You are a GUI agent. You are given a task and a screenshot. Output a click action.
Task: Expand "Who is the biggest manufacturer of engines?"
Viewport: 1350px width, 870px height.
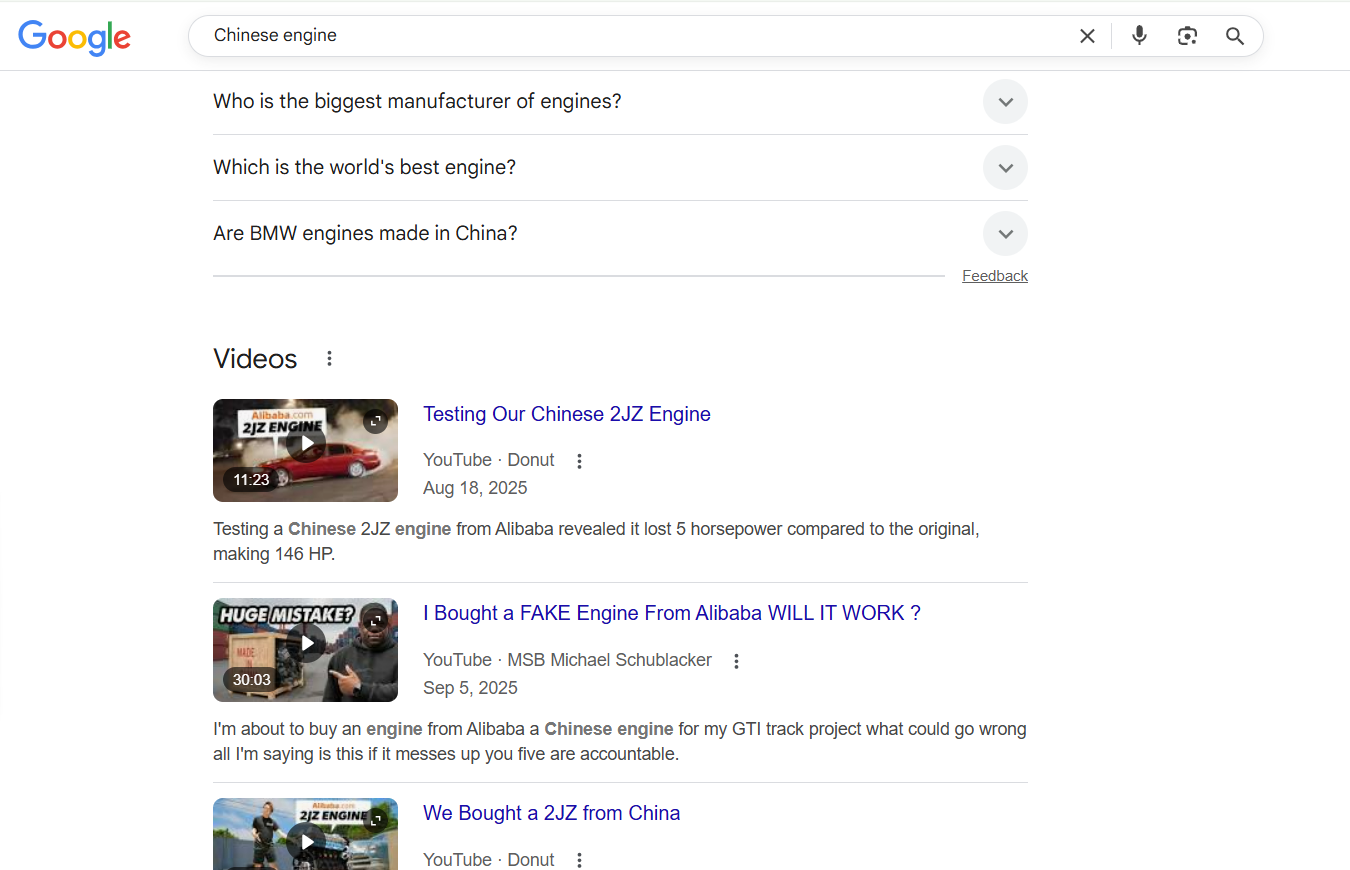click(x=1005, y=102)
